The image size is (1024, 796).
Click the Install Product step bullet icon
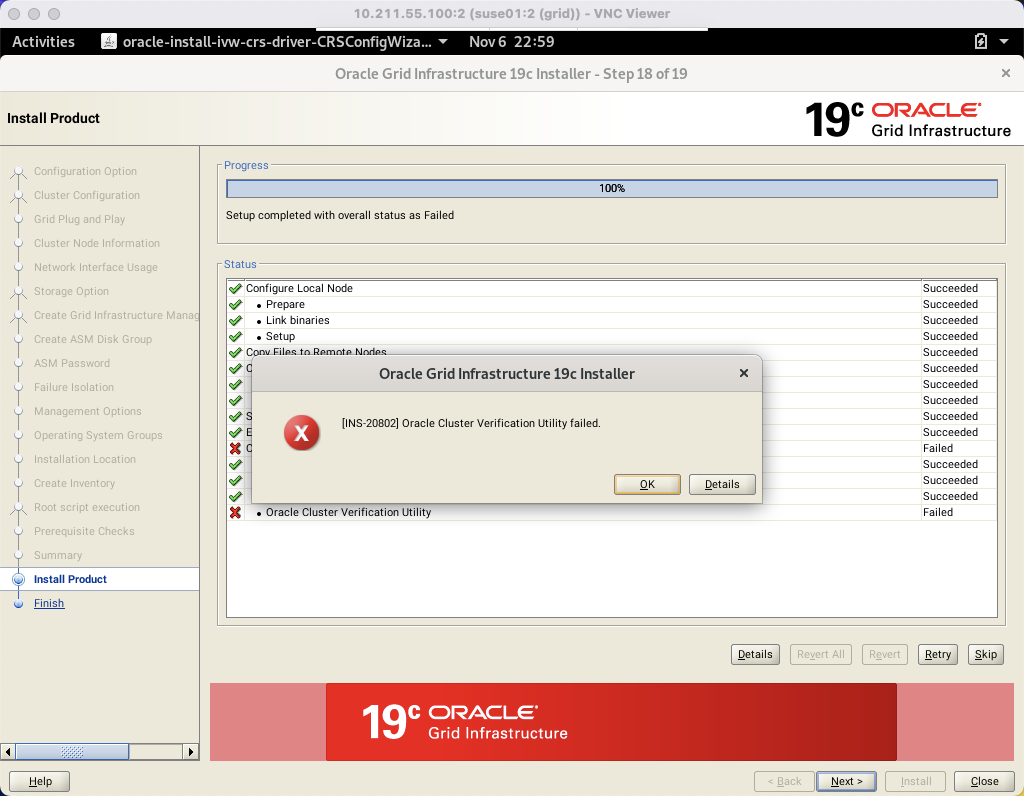(x=18, y=579)
